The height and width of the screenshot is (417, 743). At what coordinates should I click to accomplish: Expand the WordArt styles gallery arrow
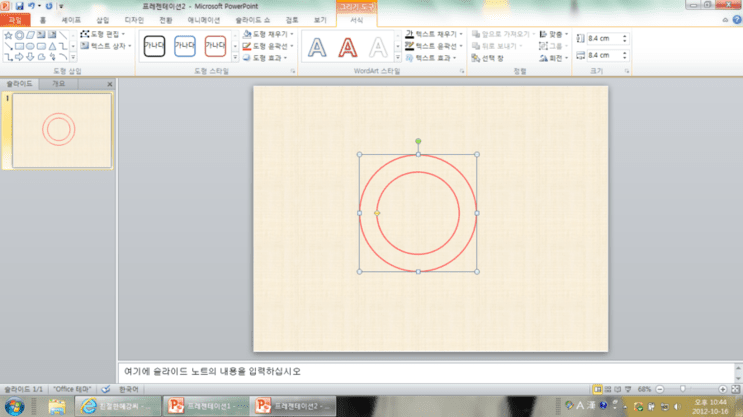(x=398, y=58)
